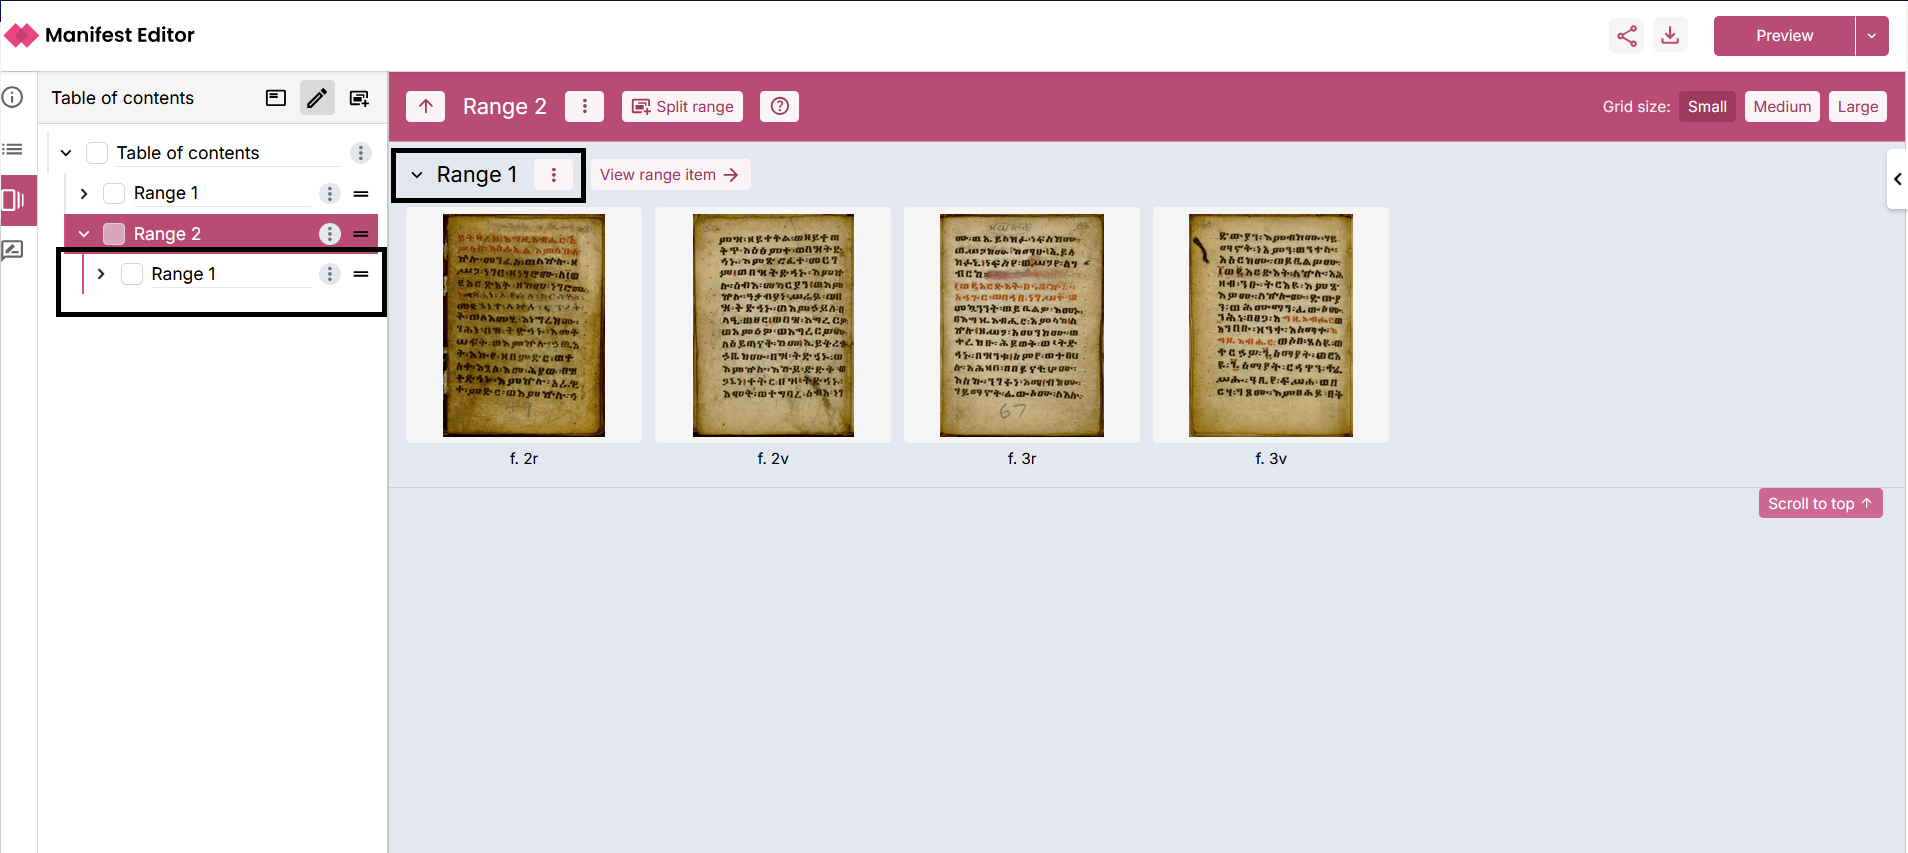Check the top-level Range 1 checkbox
Image resolution: width=1908 pixels, height=853 pixels.
coord(115,194)
